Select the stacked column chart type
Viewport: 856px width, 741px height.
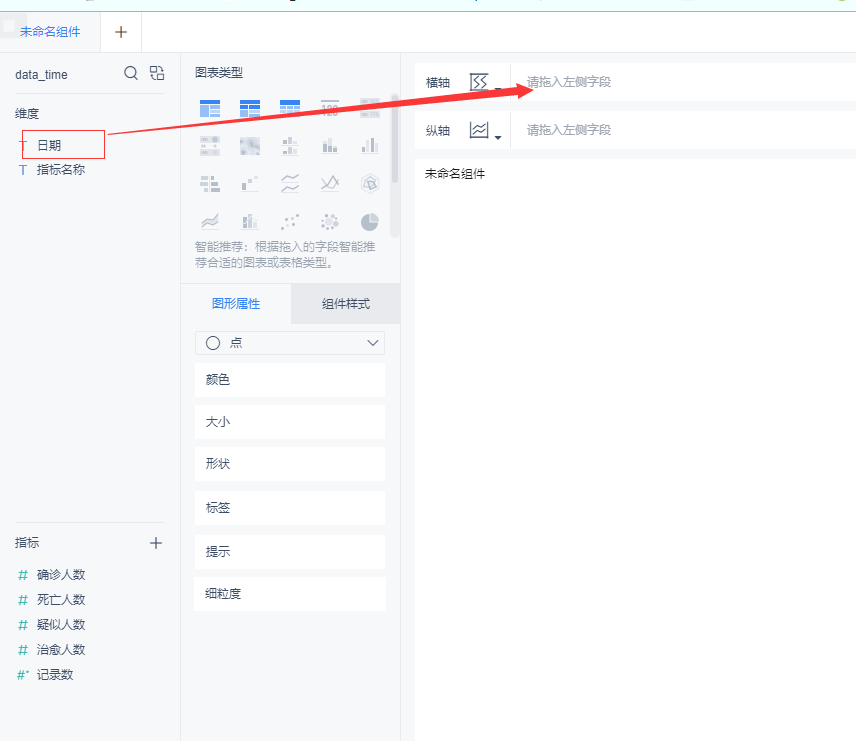coord(330,146)
